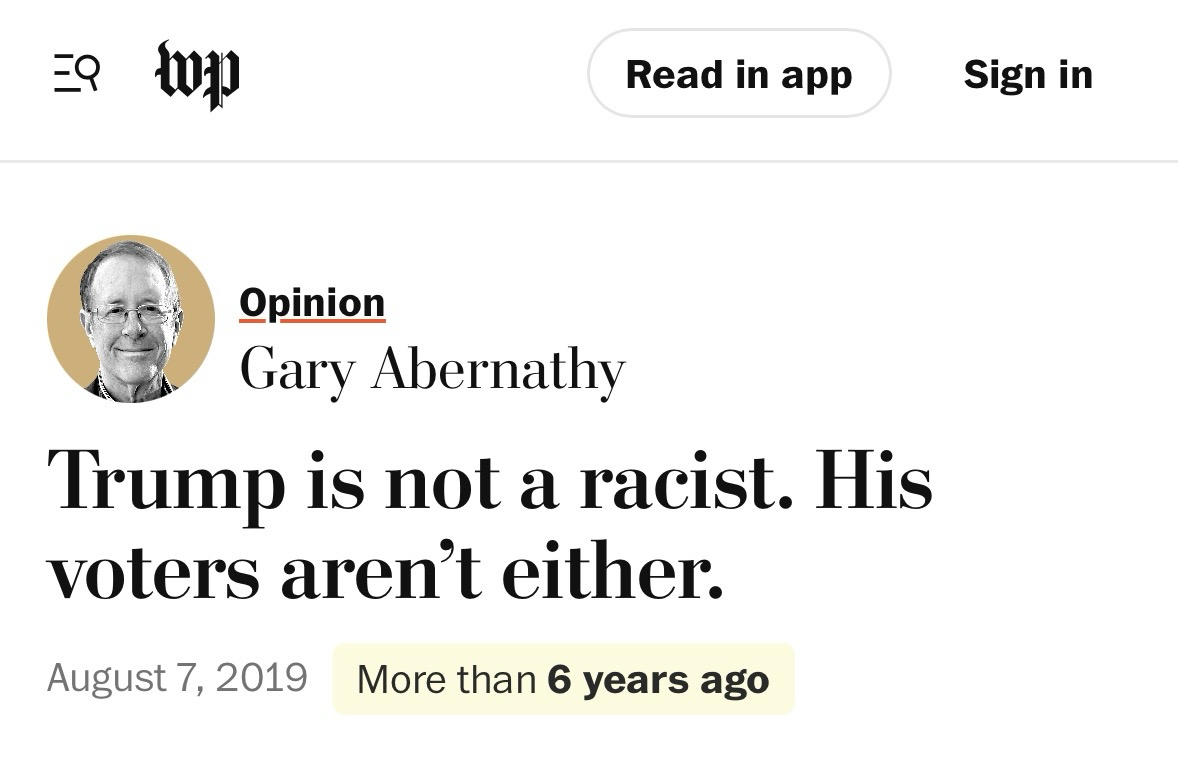Click the magnifying glass in the menu icon

[x=87, y=72]
